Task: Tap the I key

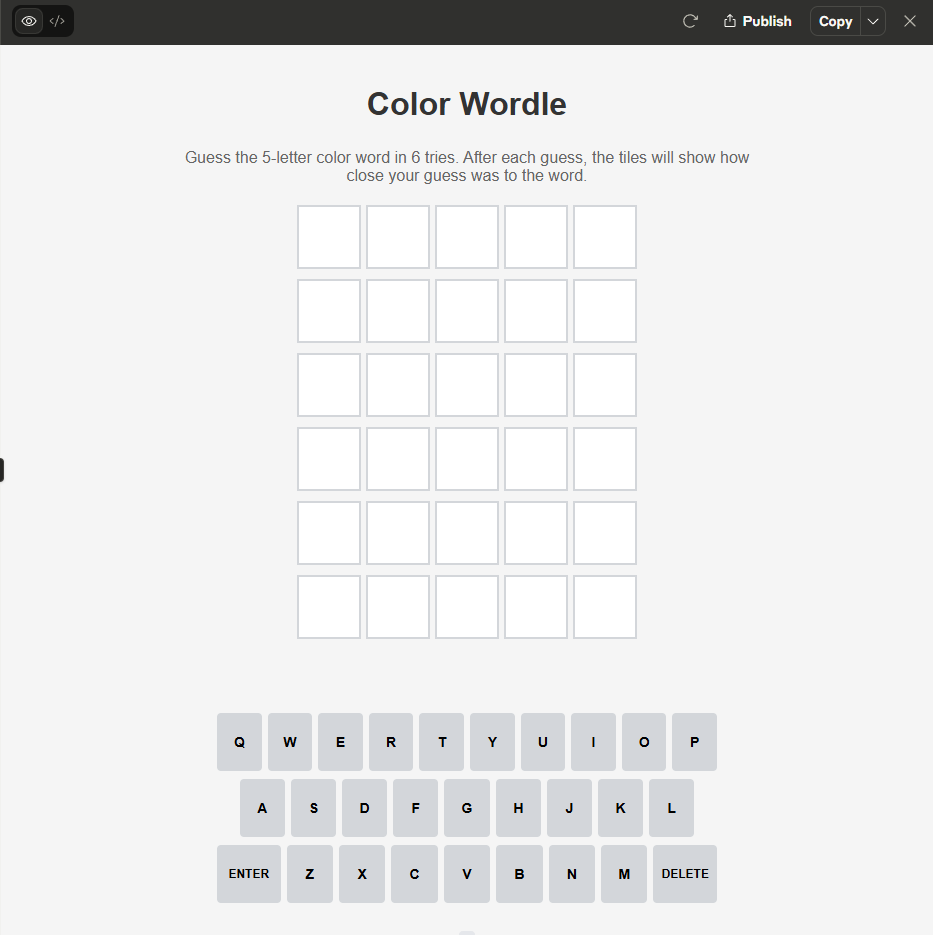Action: 593,742
